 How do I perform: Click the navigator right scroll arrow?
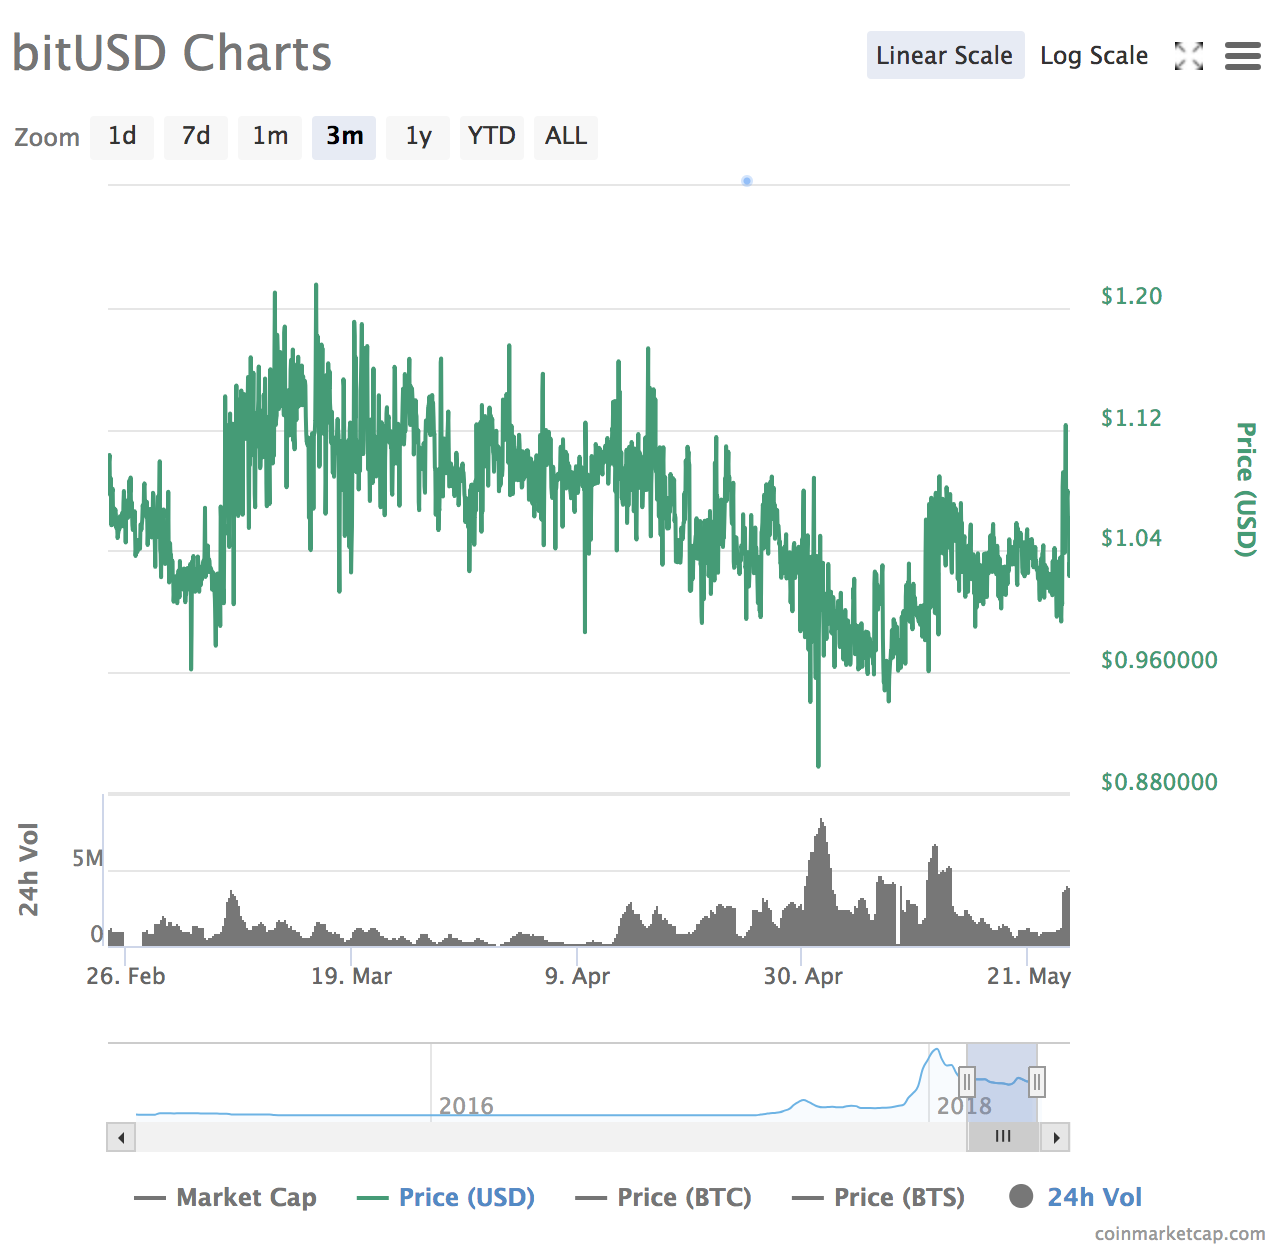1056,1137
